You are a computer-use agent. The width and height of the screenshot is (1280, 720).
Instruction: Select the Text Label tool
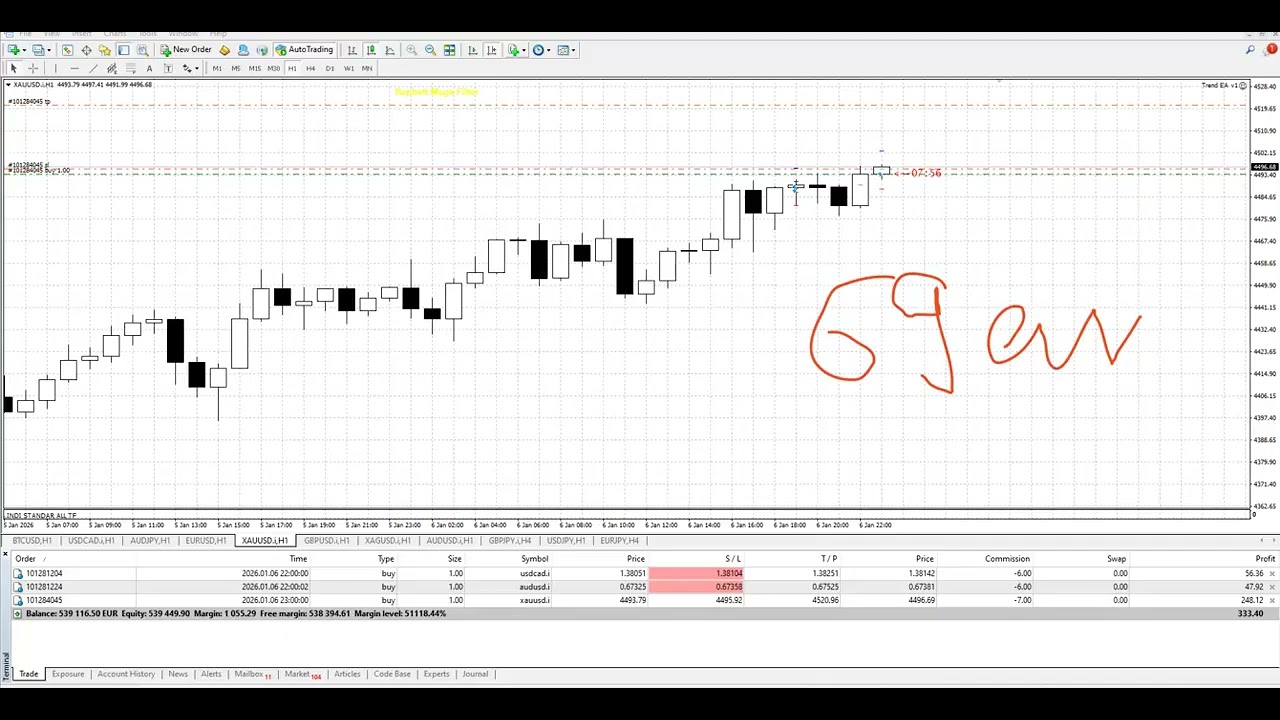click(x=168, y=68)
